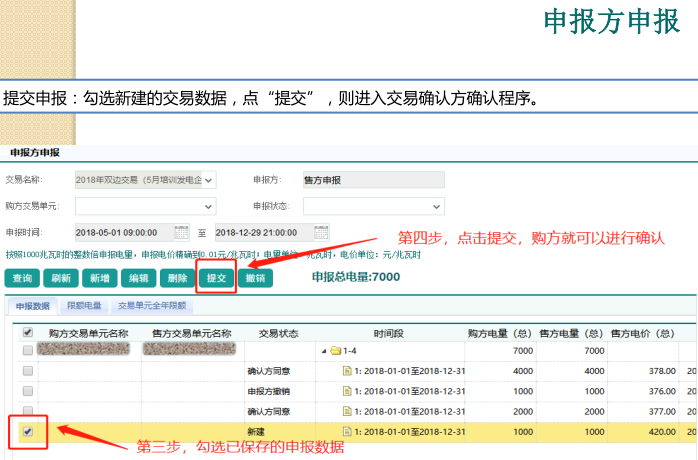Click document icon in 新建 row
Screen dimensions: 698x460
point(347,431)
